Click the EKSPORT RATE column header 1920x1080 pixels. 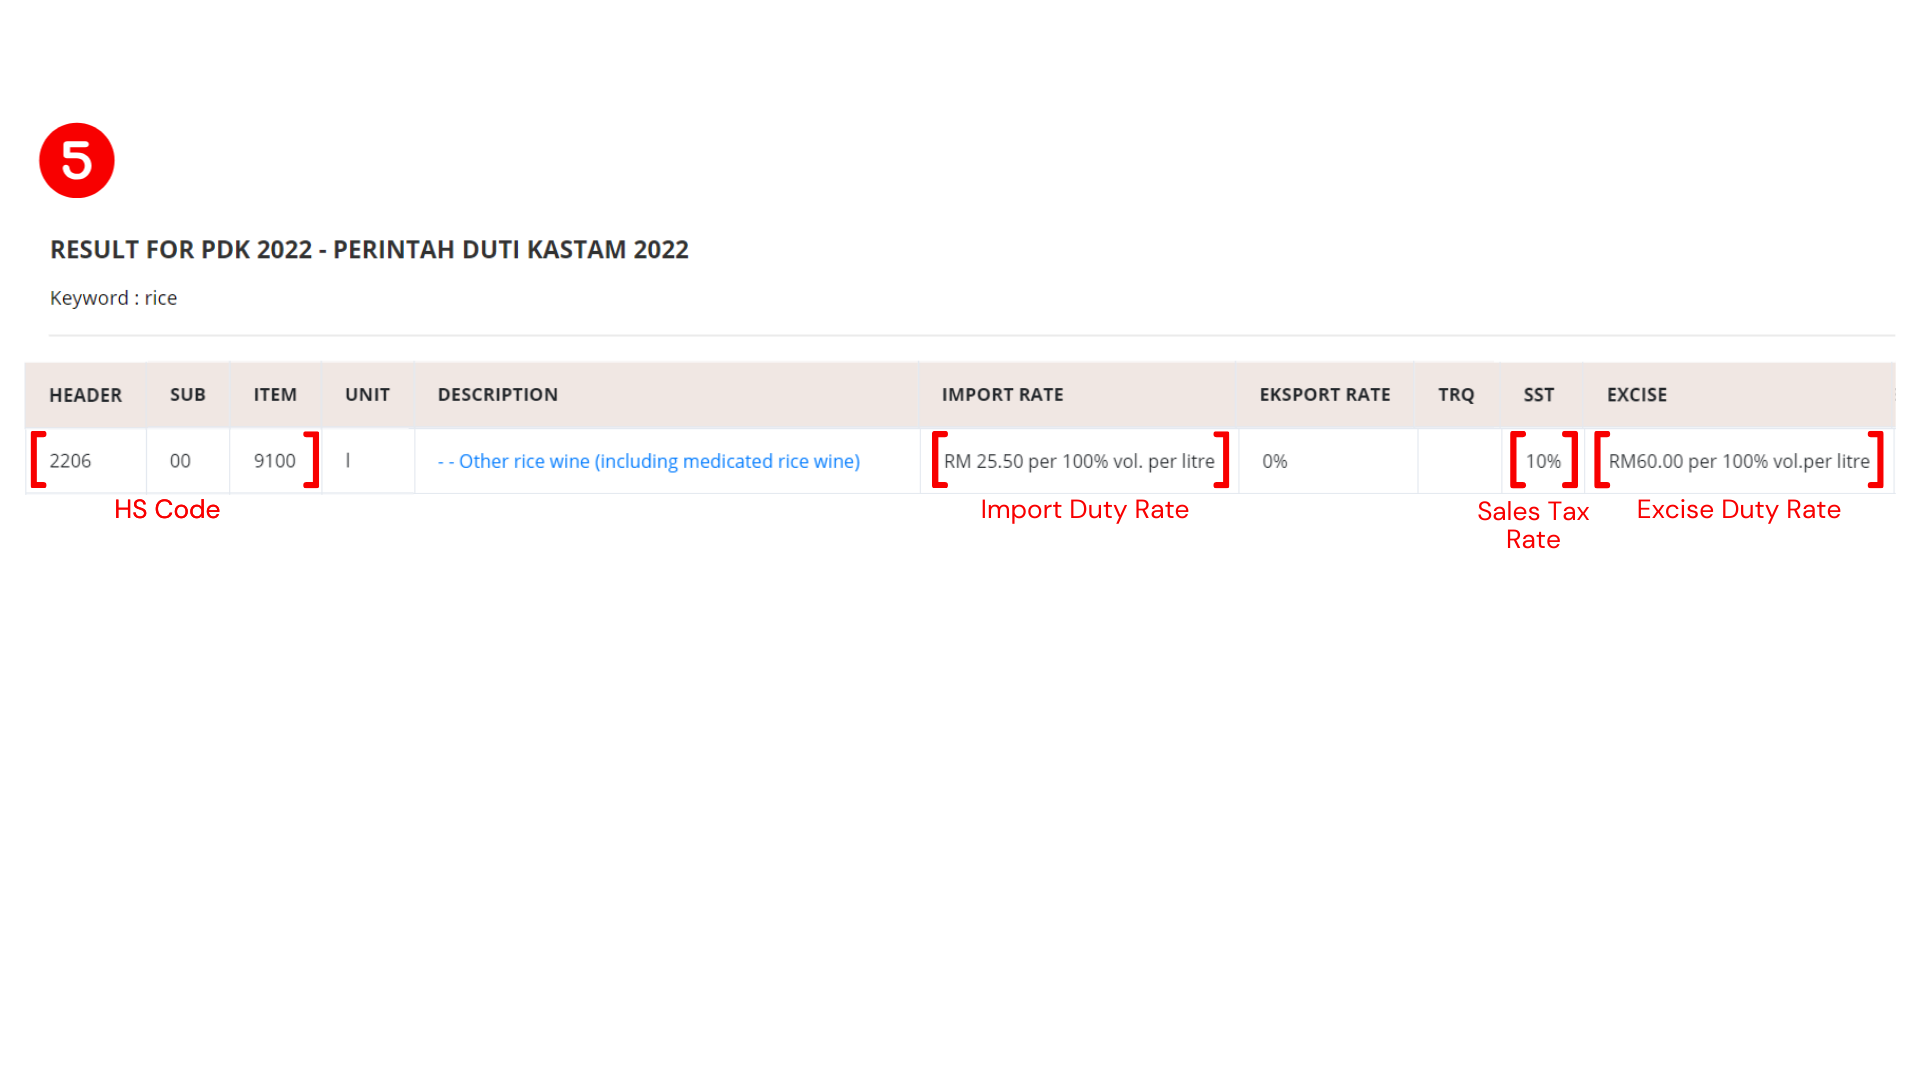pyautogui.click(x=1324, y=395)
